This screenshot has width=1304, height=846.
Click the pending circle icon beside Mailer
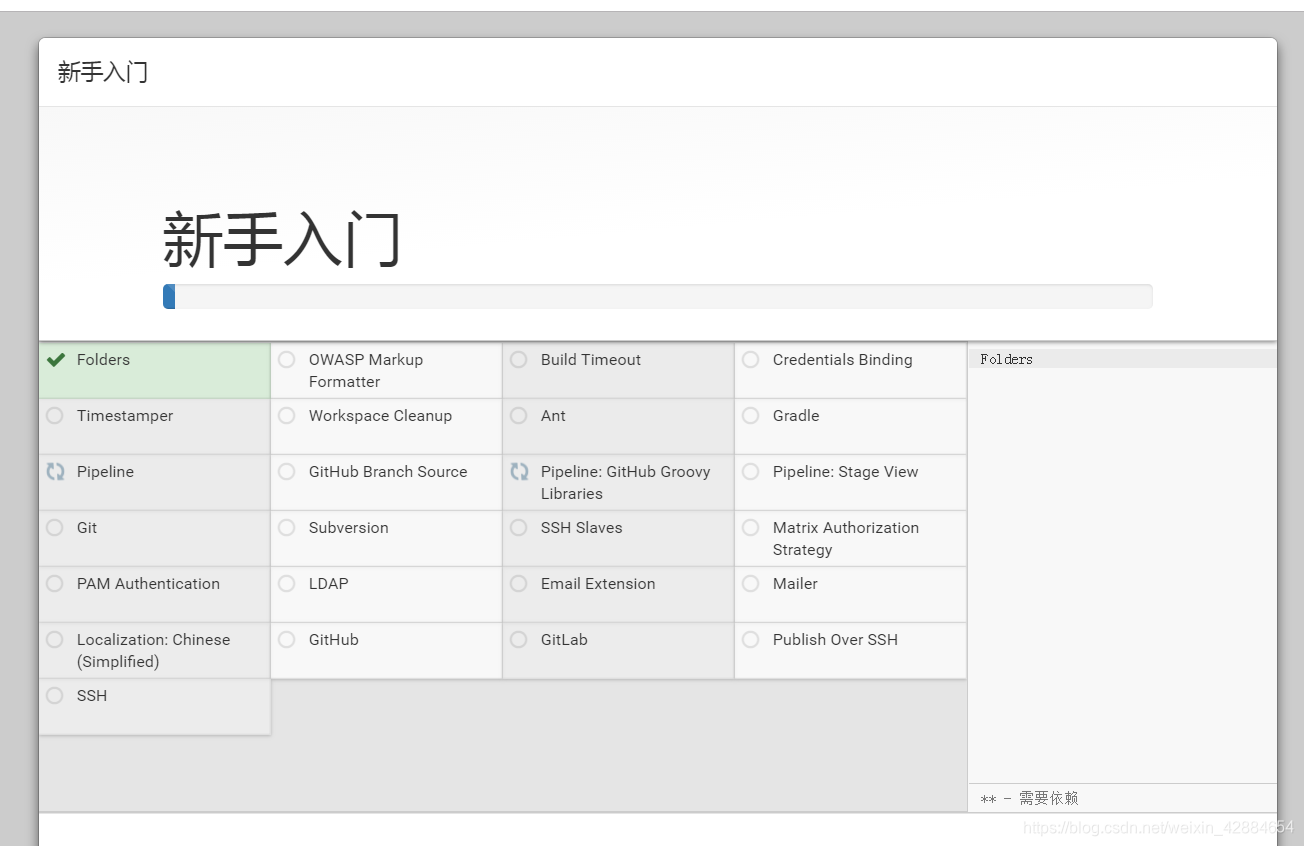pos(751,584)
